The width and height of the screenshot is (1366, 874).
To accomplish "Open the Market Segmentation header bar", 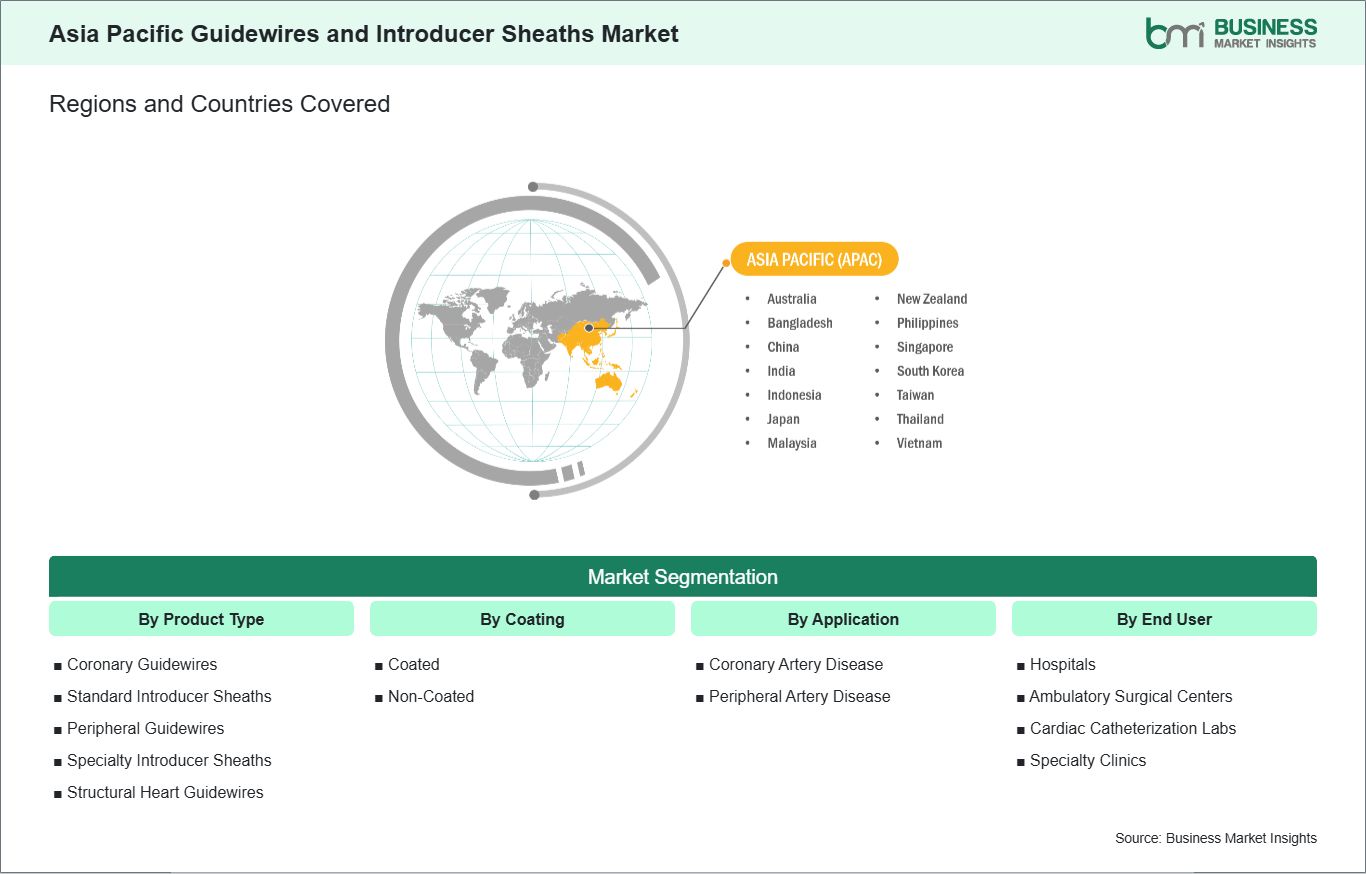I will [x=683, y=576].
